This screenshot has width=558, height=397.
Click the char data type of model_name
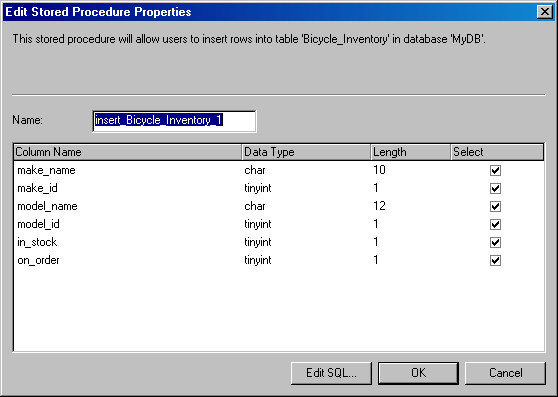tap(255, 206)
